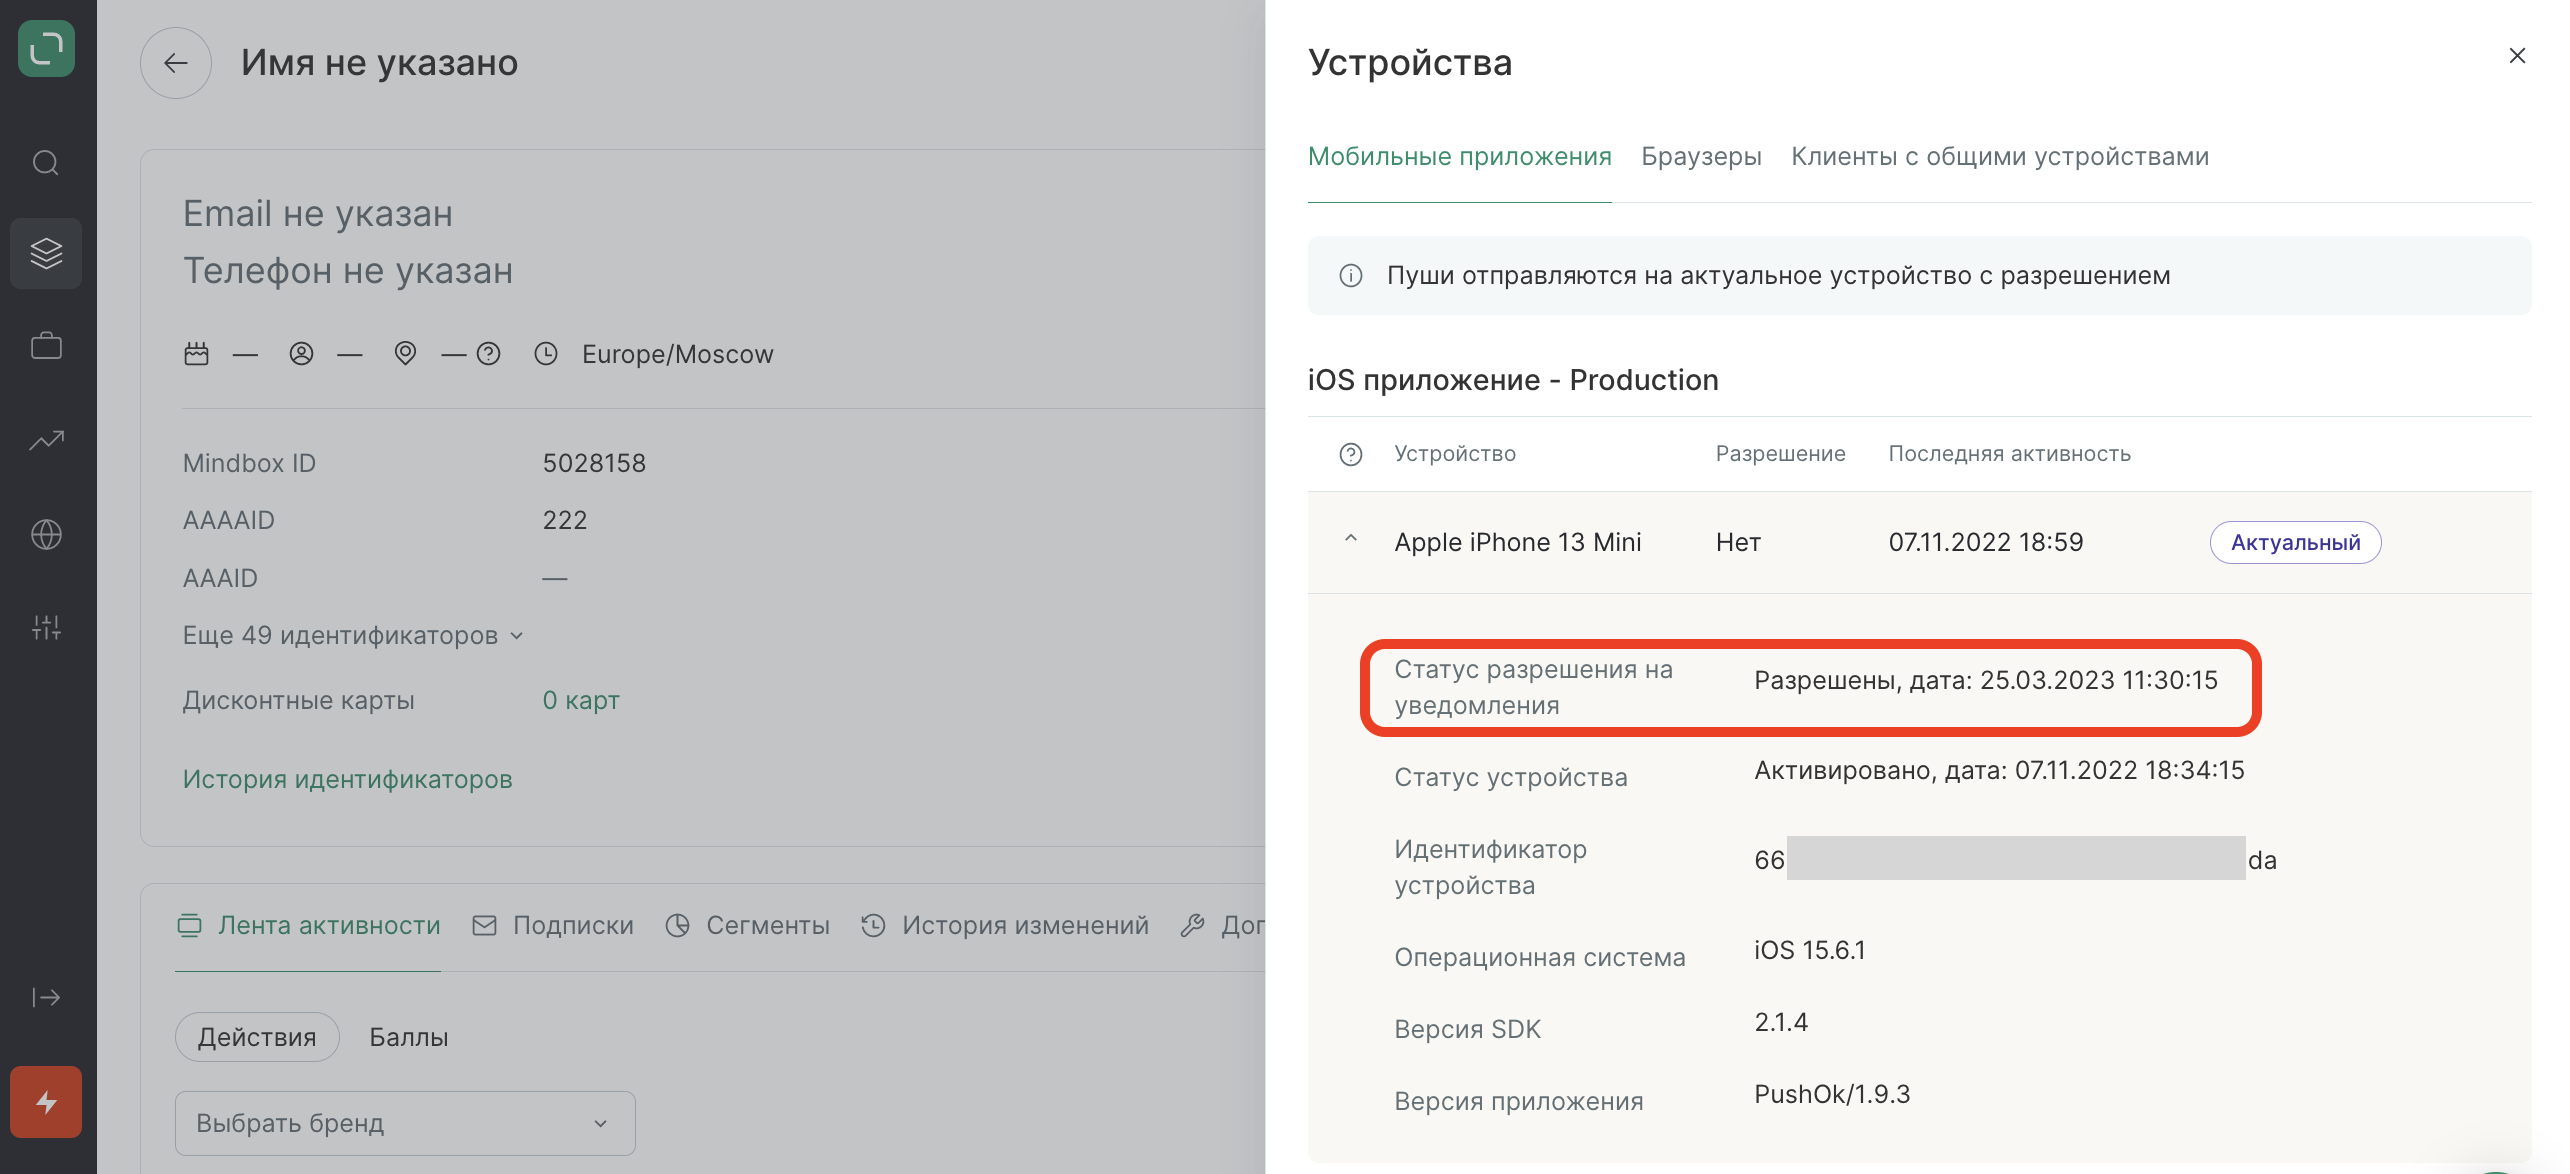
Task: Open Подписки tab
Action: (553, 926)
